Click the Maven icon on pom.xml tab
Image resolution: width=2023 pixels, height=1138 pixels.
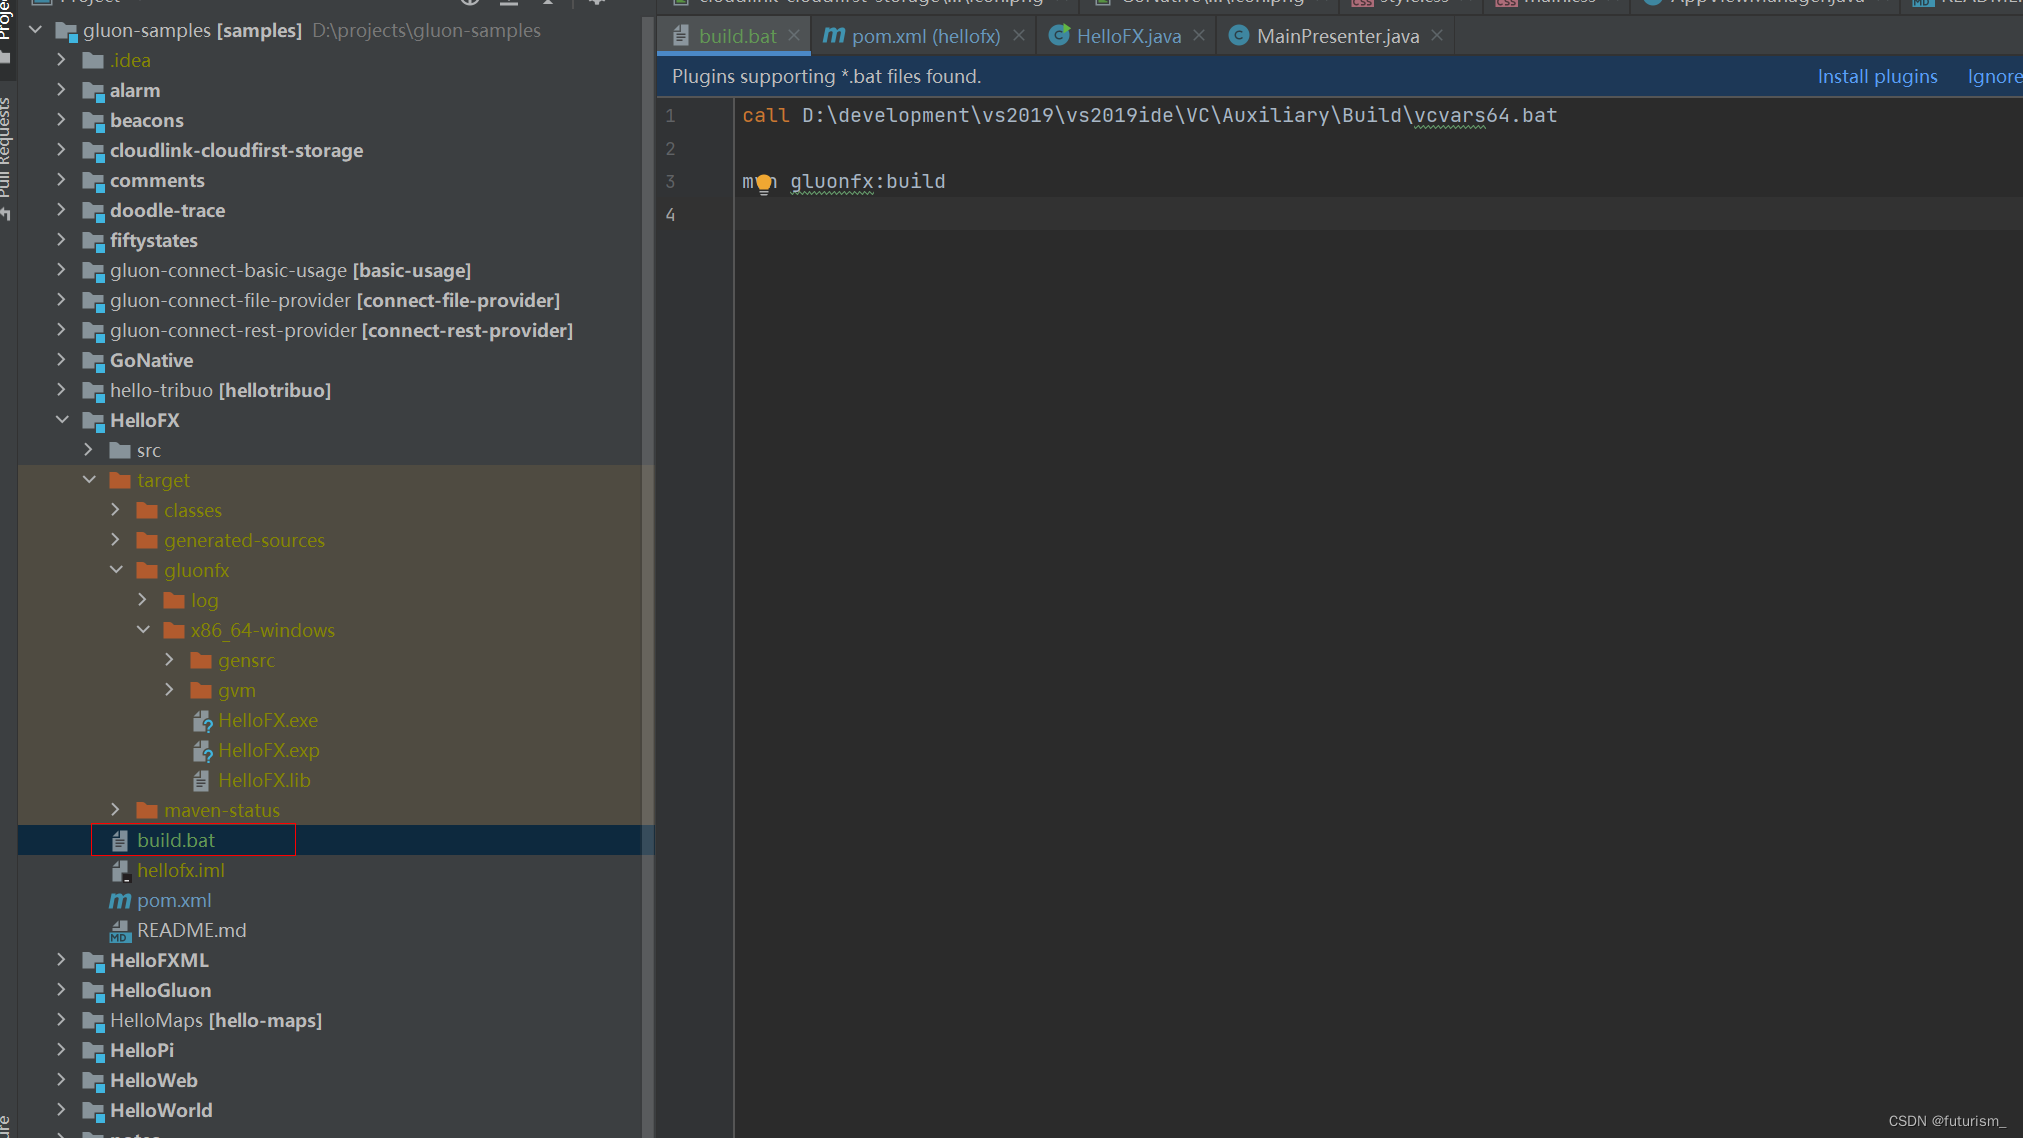tap(833, 36)
